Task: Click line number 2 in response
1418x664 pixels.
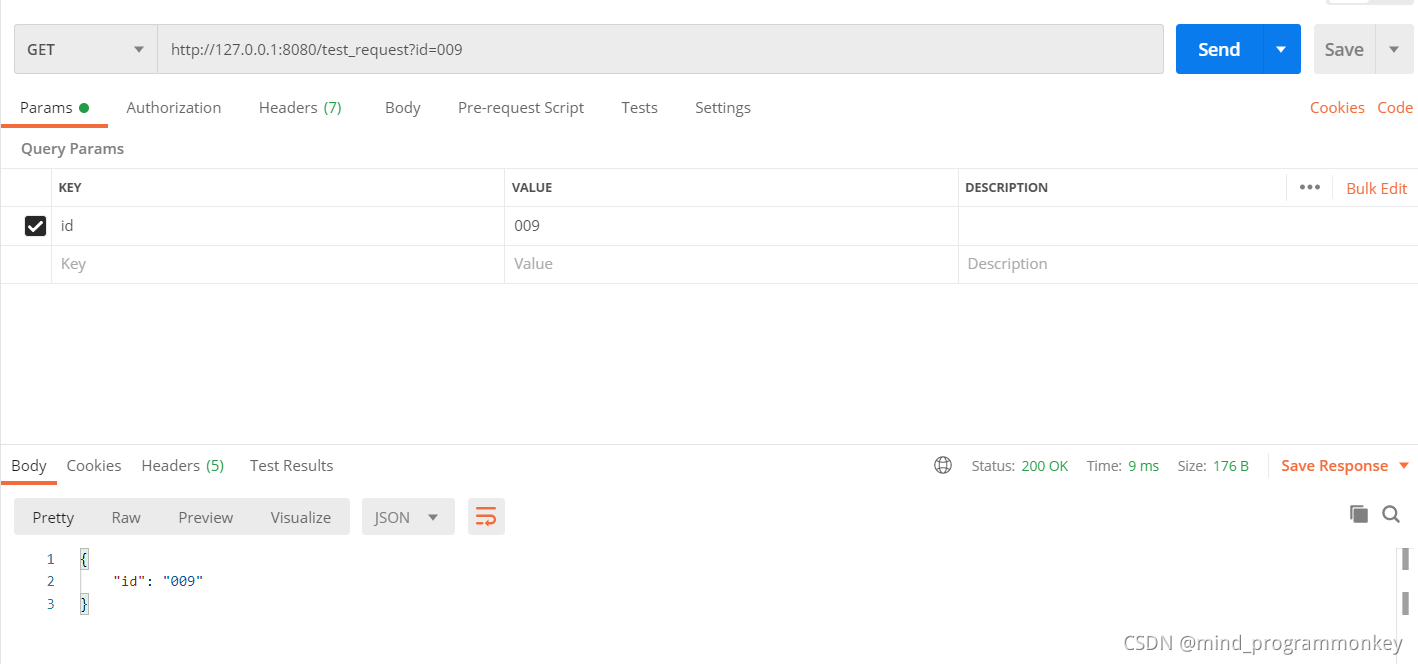Action: (51, 581)
